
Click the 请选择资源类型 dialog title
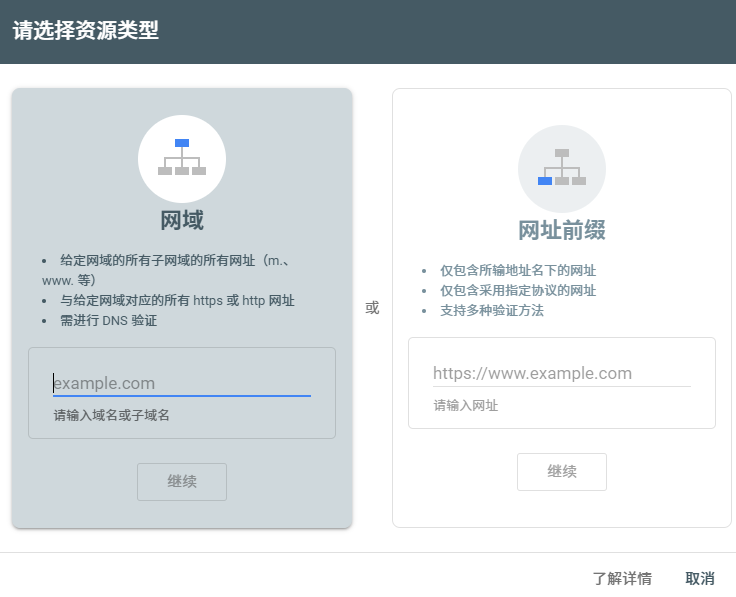click(x=86, y=31)
